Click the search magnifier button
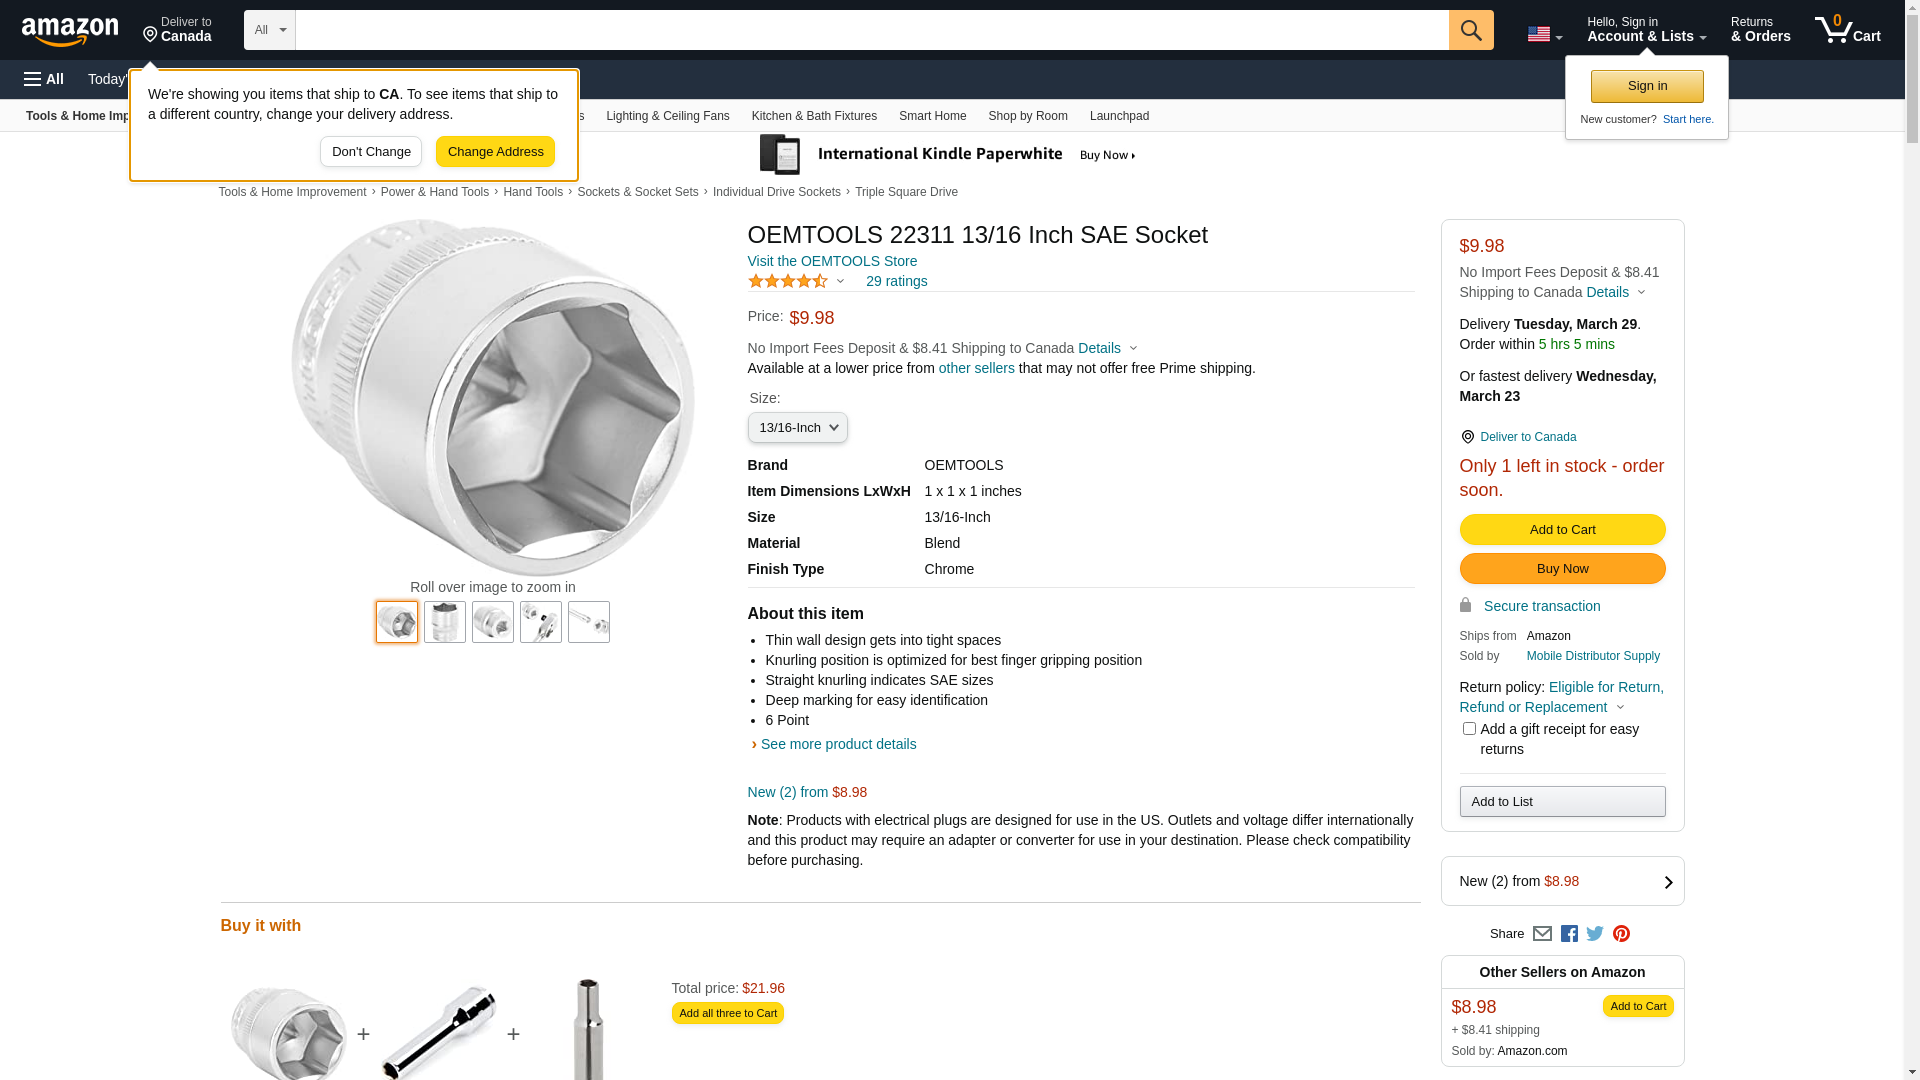 point(1470,30)
